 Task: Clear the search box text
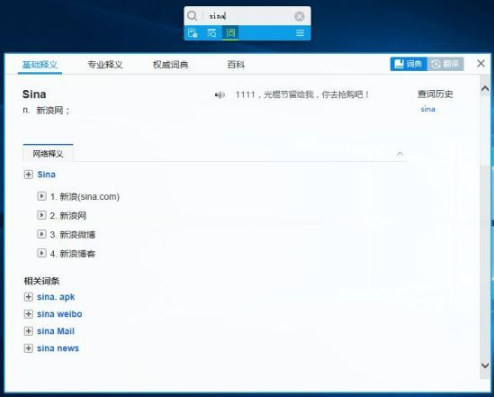(299, 16)
